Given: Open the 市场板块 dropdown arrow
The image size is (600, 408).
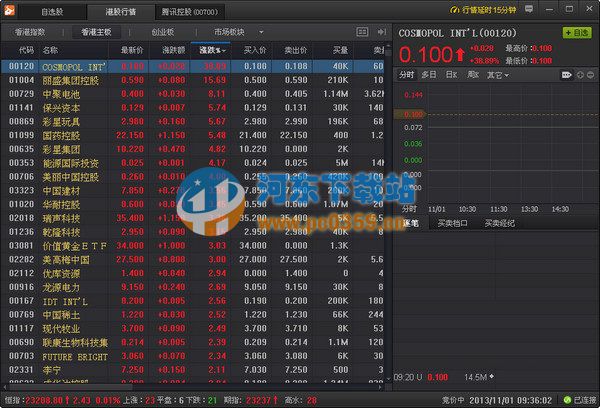Looking at the screenshot, I should pyautogui.click(x=261, y=32).
